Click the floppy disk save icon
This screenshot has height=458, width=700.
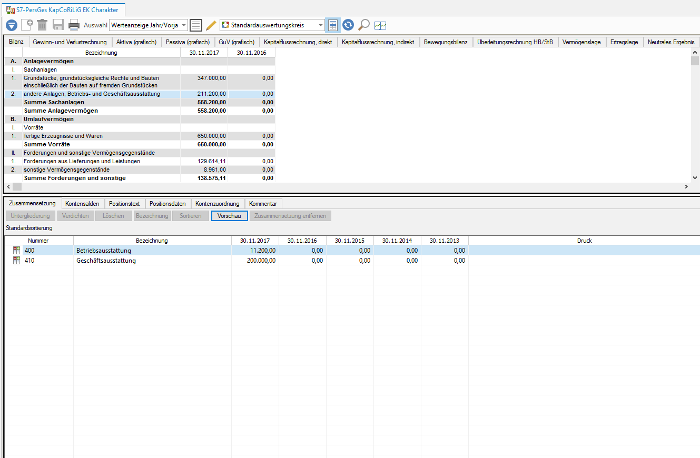click(58, 25)
